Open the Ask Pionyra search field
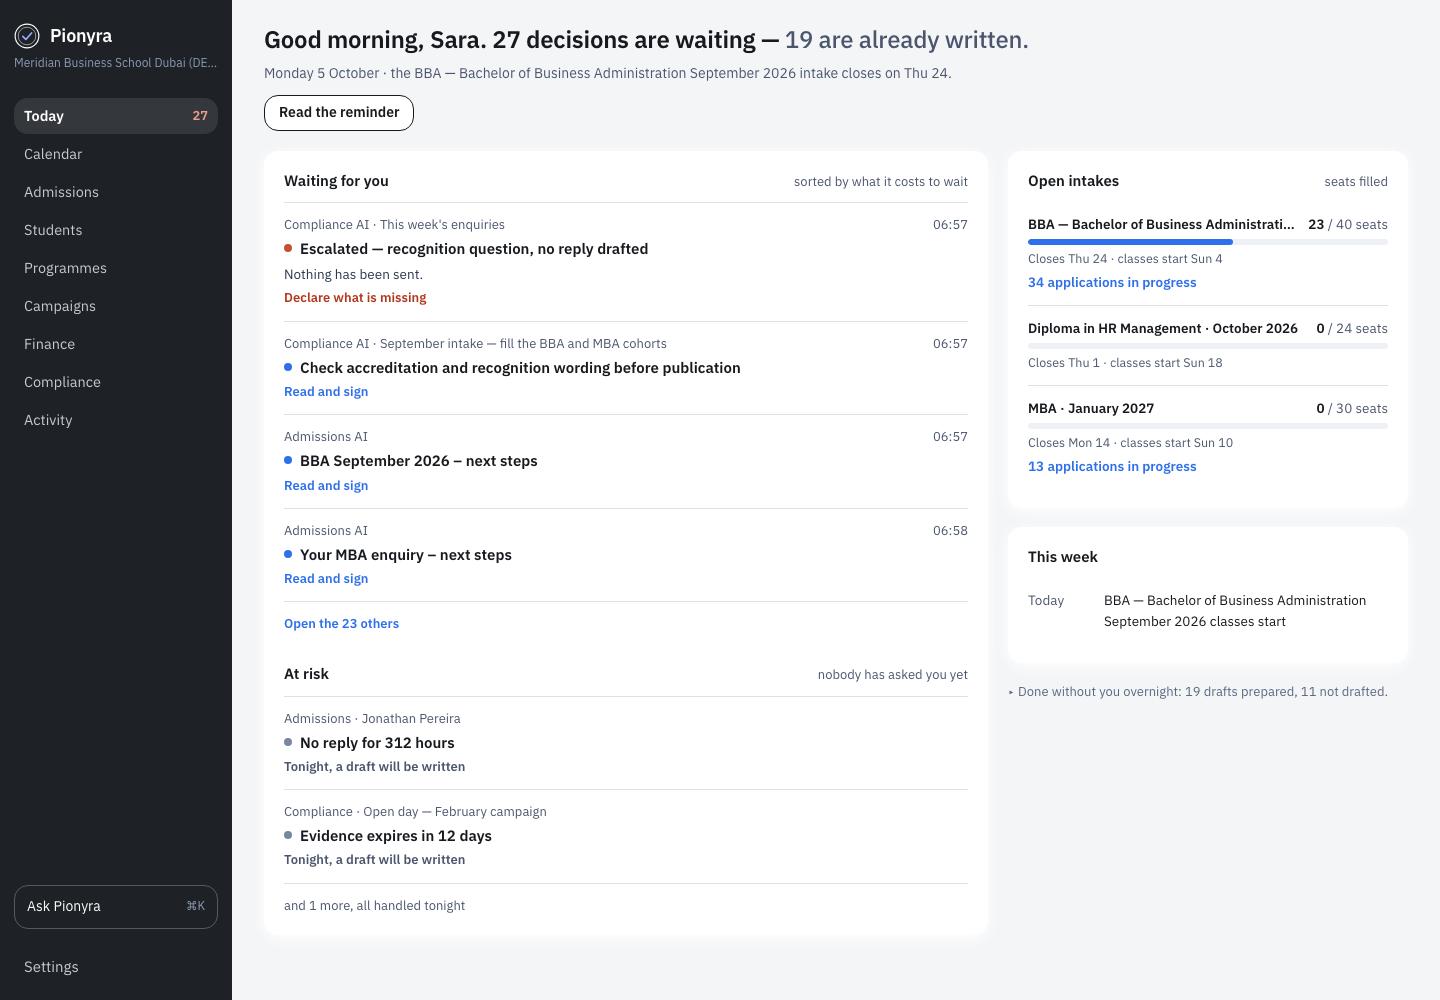 [116, 907]
